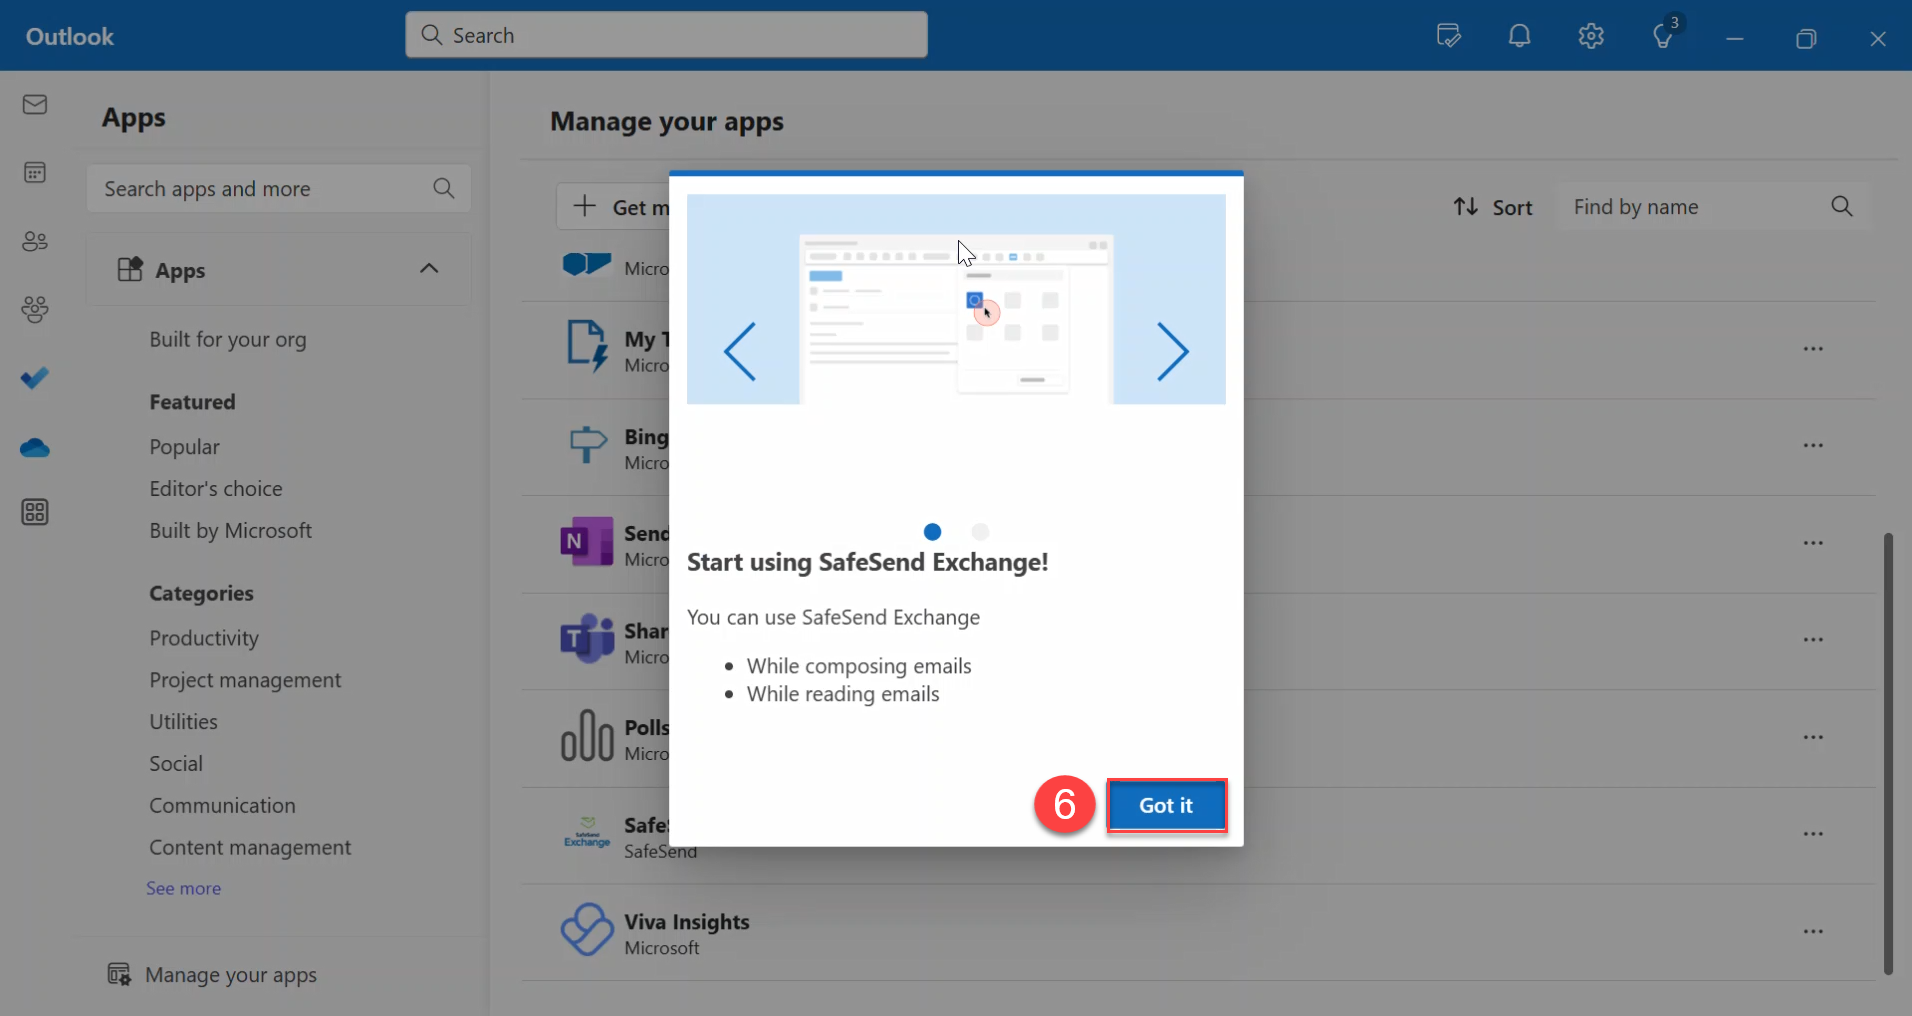Open the Social category

[176, 764]
